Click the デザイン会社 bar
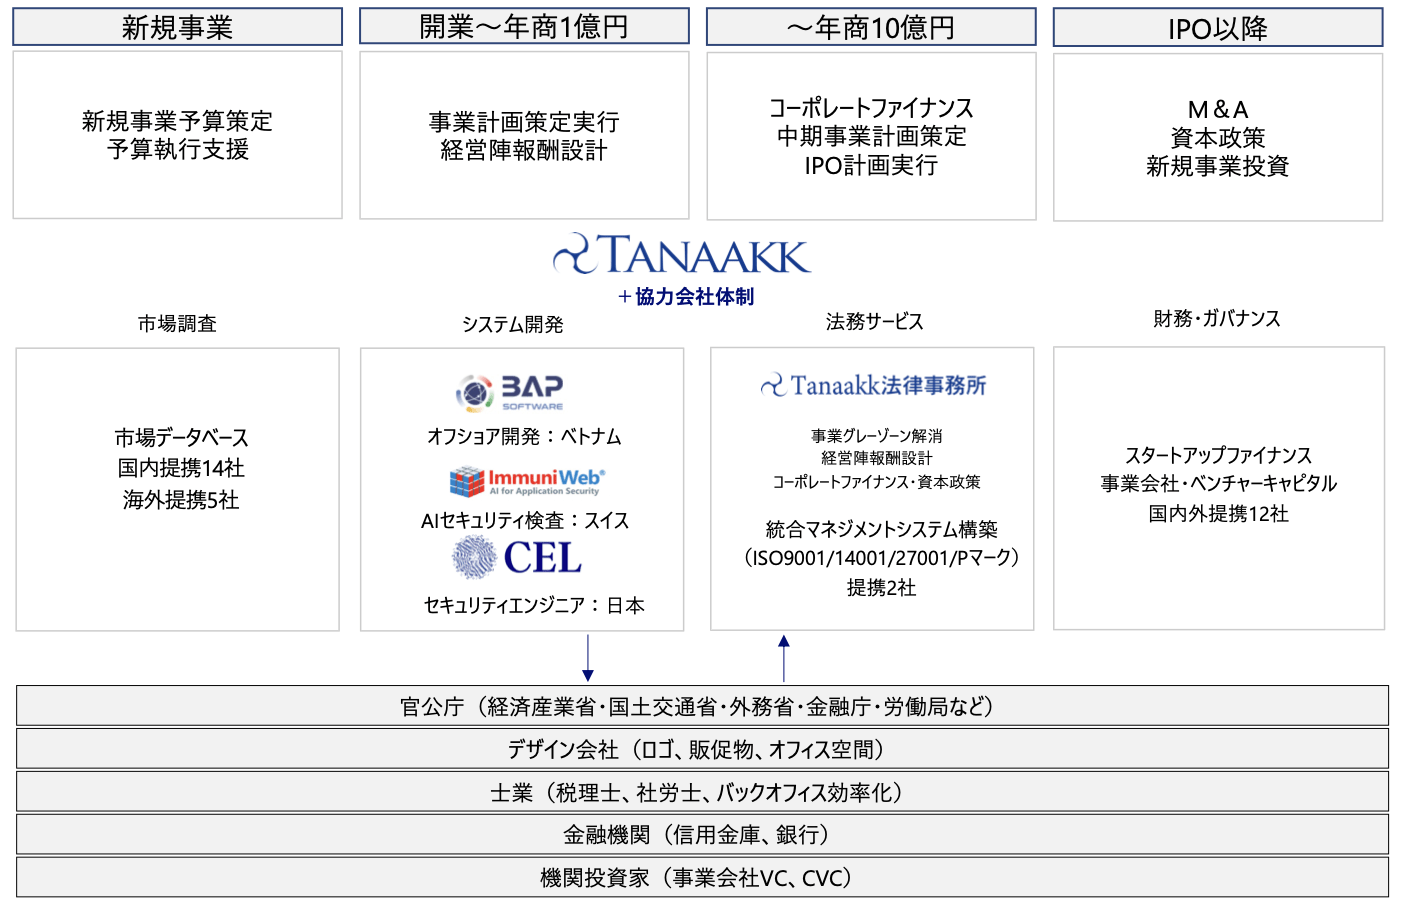 point(702,749)
